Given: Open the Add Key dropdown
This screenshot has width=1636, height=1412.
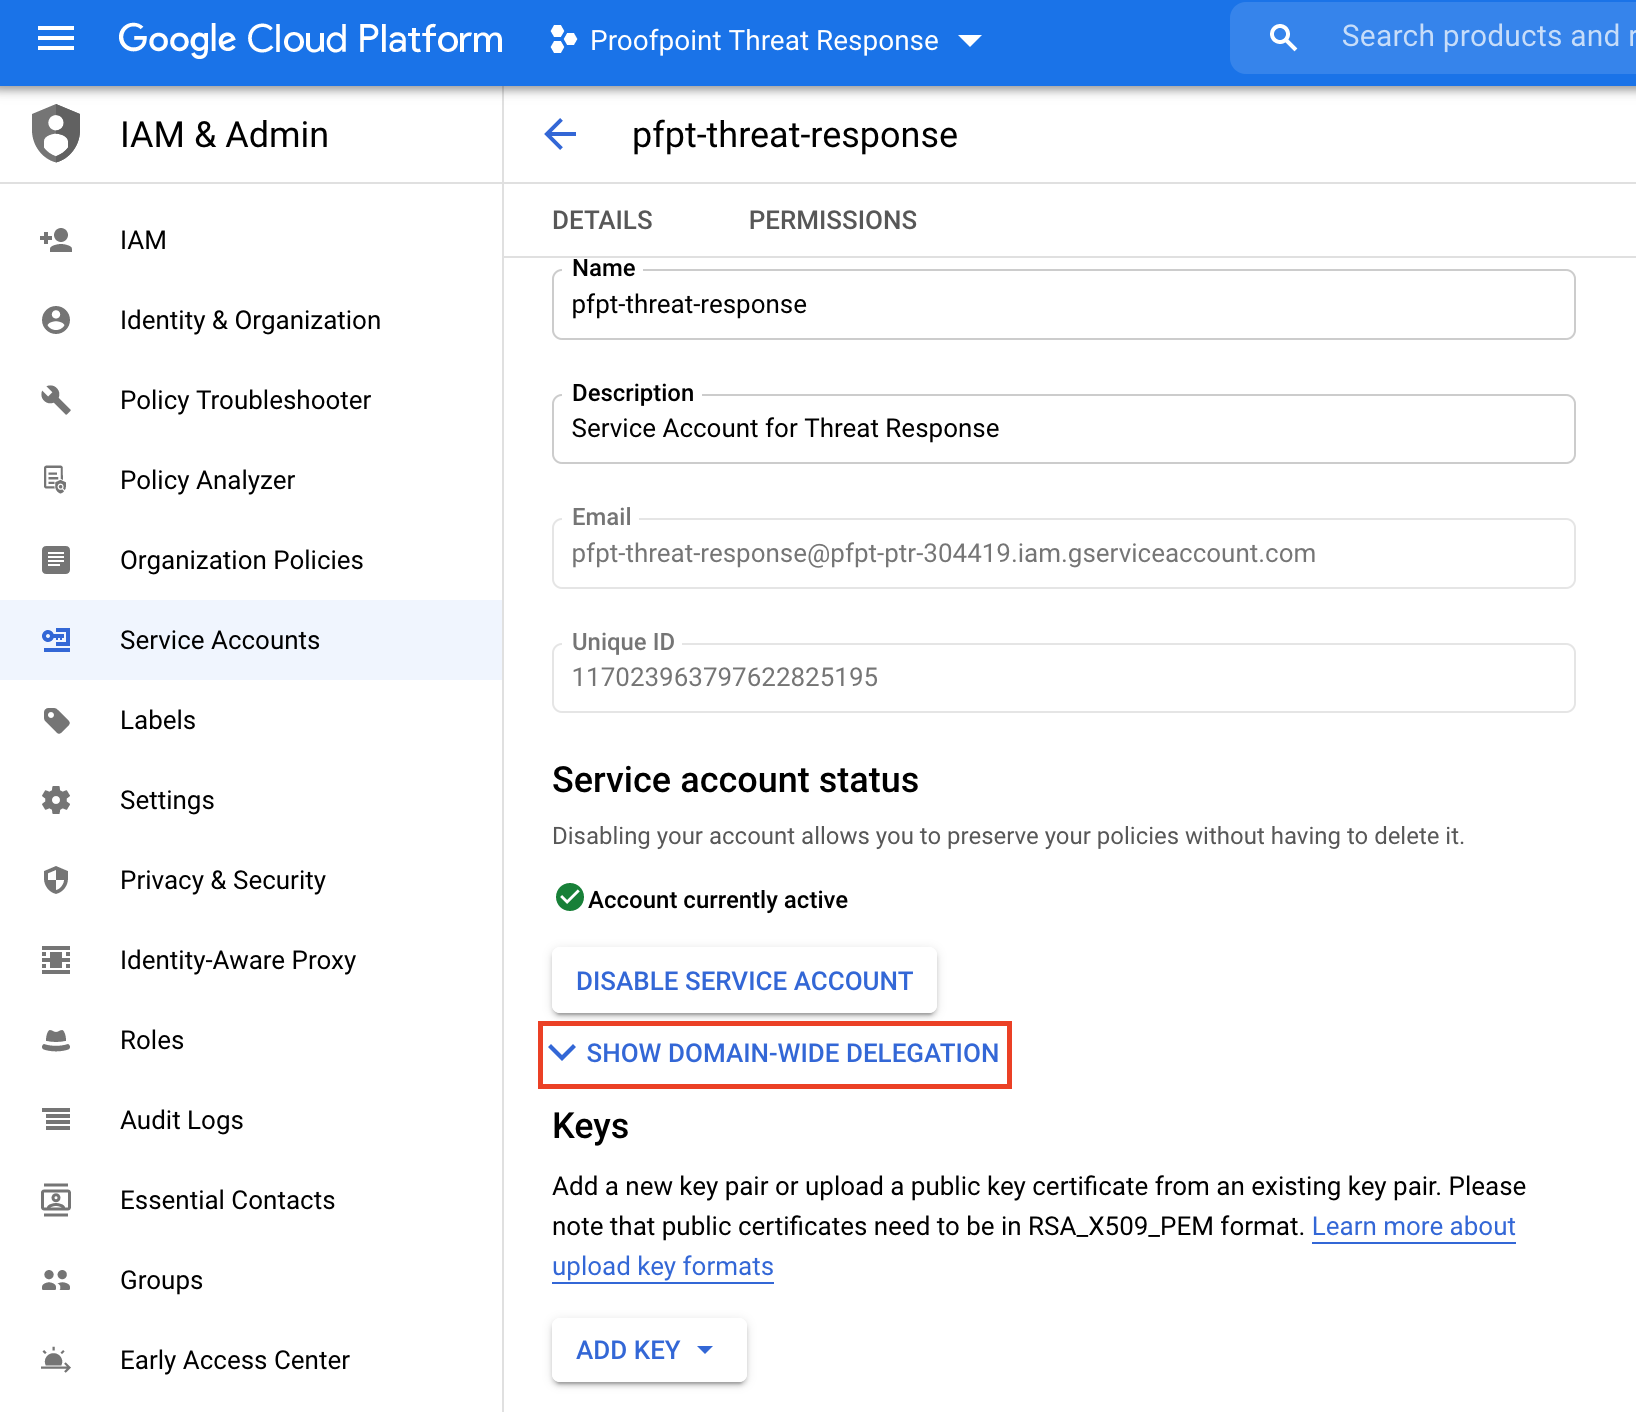Looking at the screenshot, I should [648, 1350].
